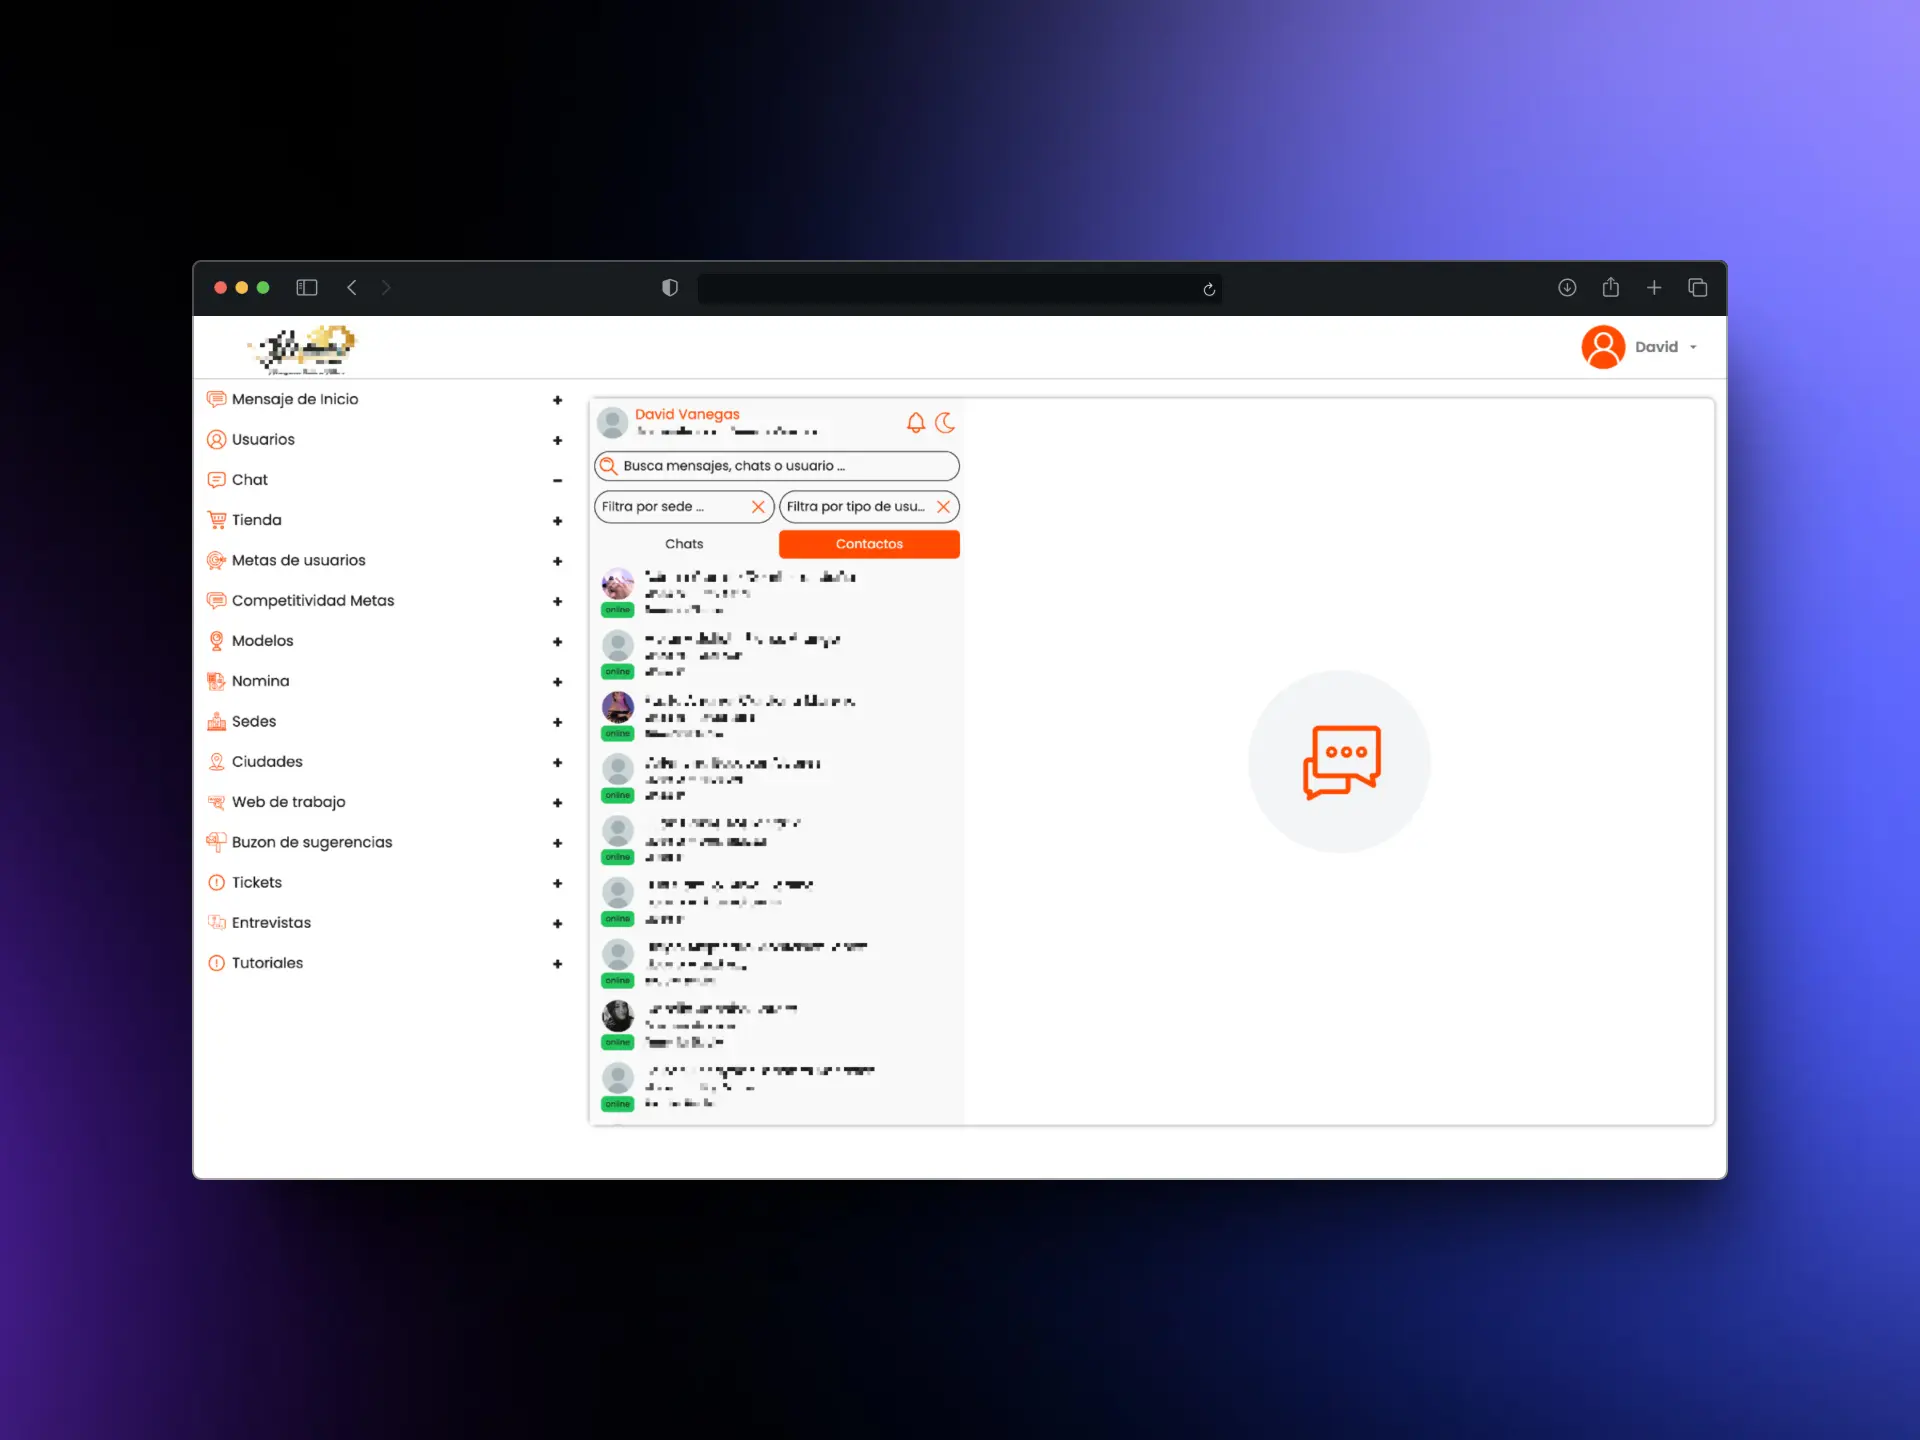Click the Buzon de sugerencias mailbox icon
This screenshot has width=1920, height=1440.
[216, 842]
